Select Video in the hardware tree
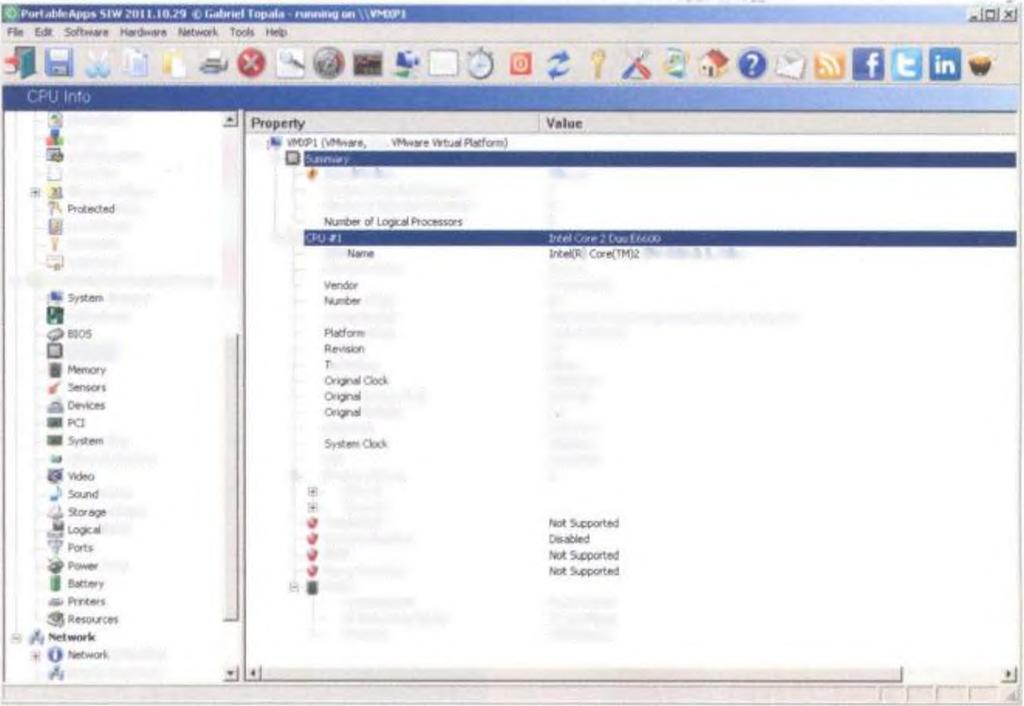Screen dimensions: 1024x706 point(81,476)
